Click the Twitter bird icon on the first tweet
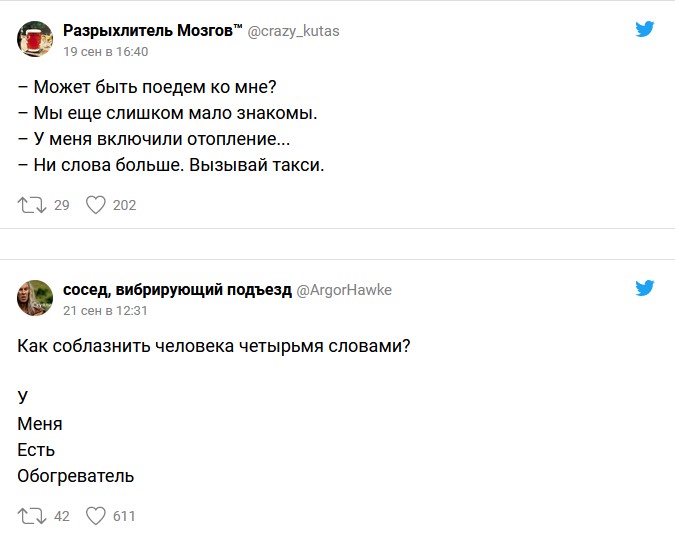The width and height of the screenshot is (675, 539). (645, 30)
